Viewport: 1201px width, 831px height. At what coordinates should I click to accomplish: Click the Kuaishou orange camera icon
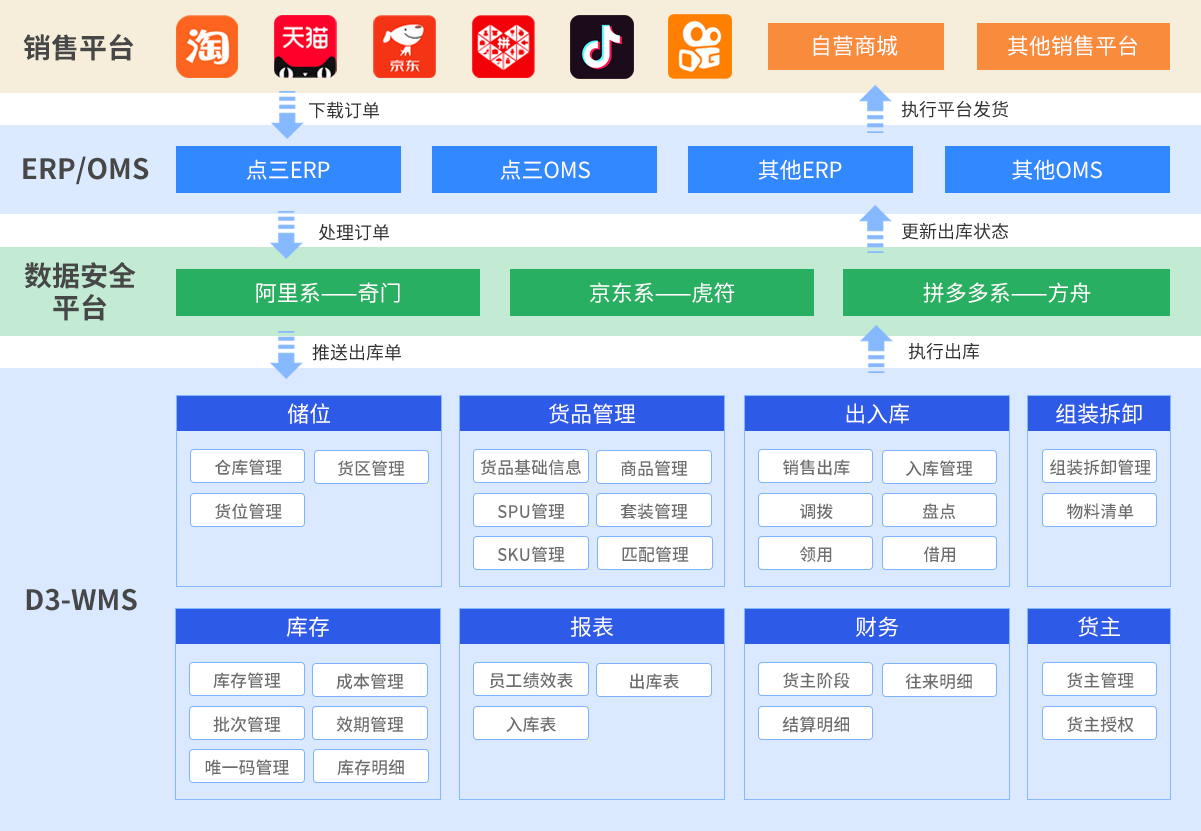pos(700,47)
